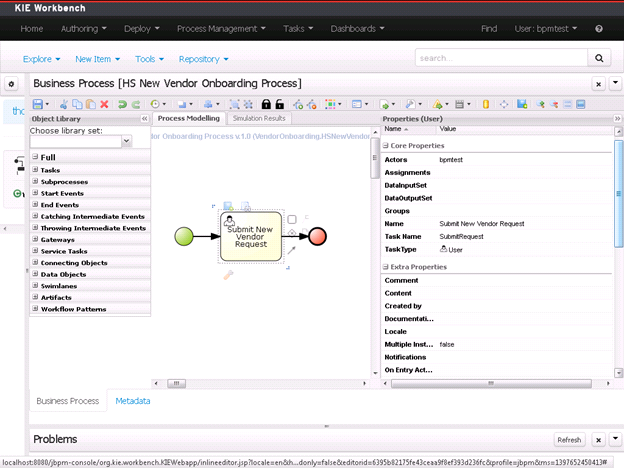Click the wrench icon below the task shape
The height and width of the screenshot is (468, 624).
pyautogui.click(x=228, y=275)
